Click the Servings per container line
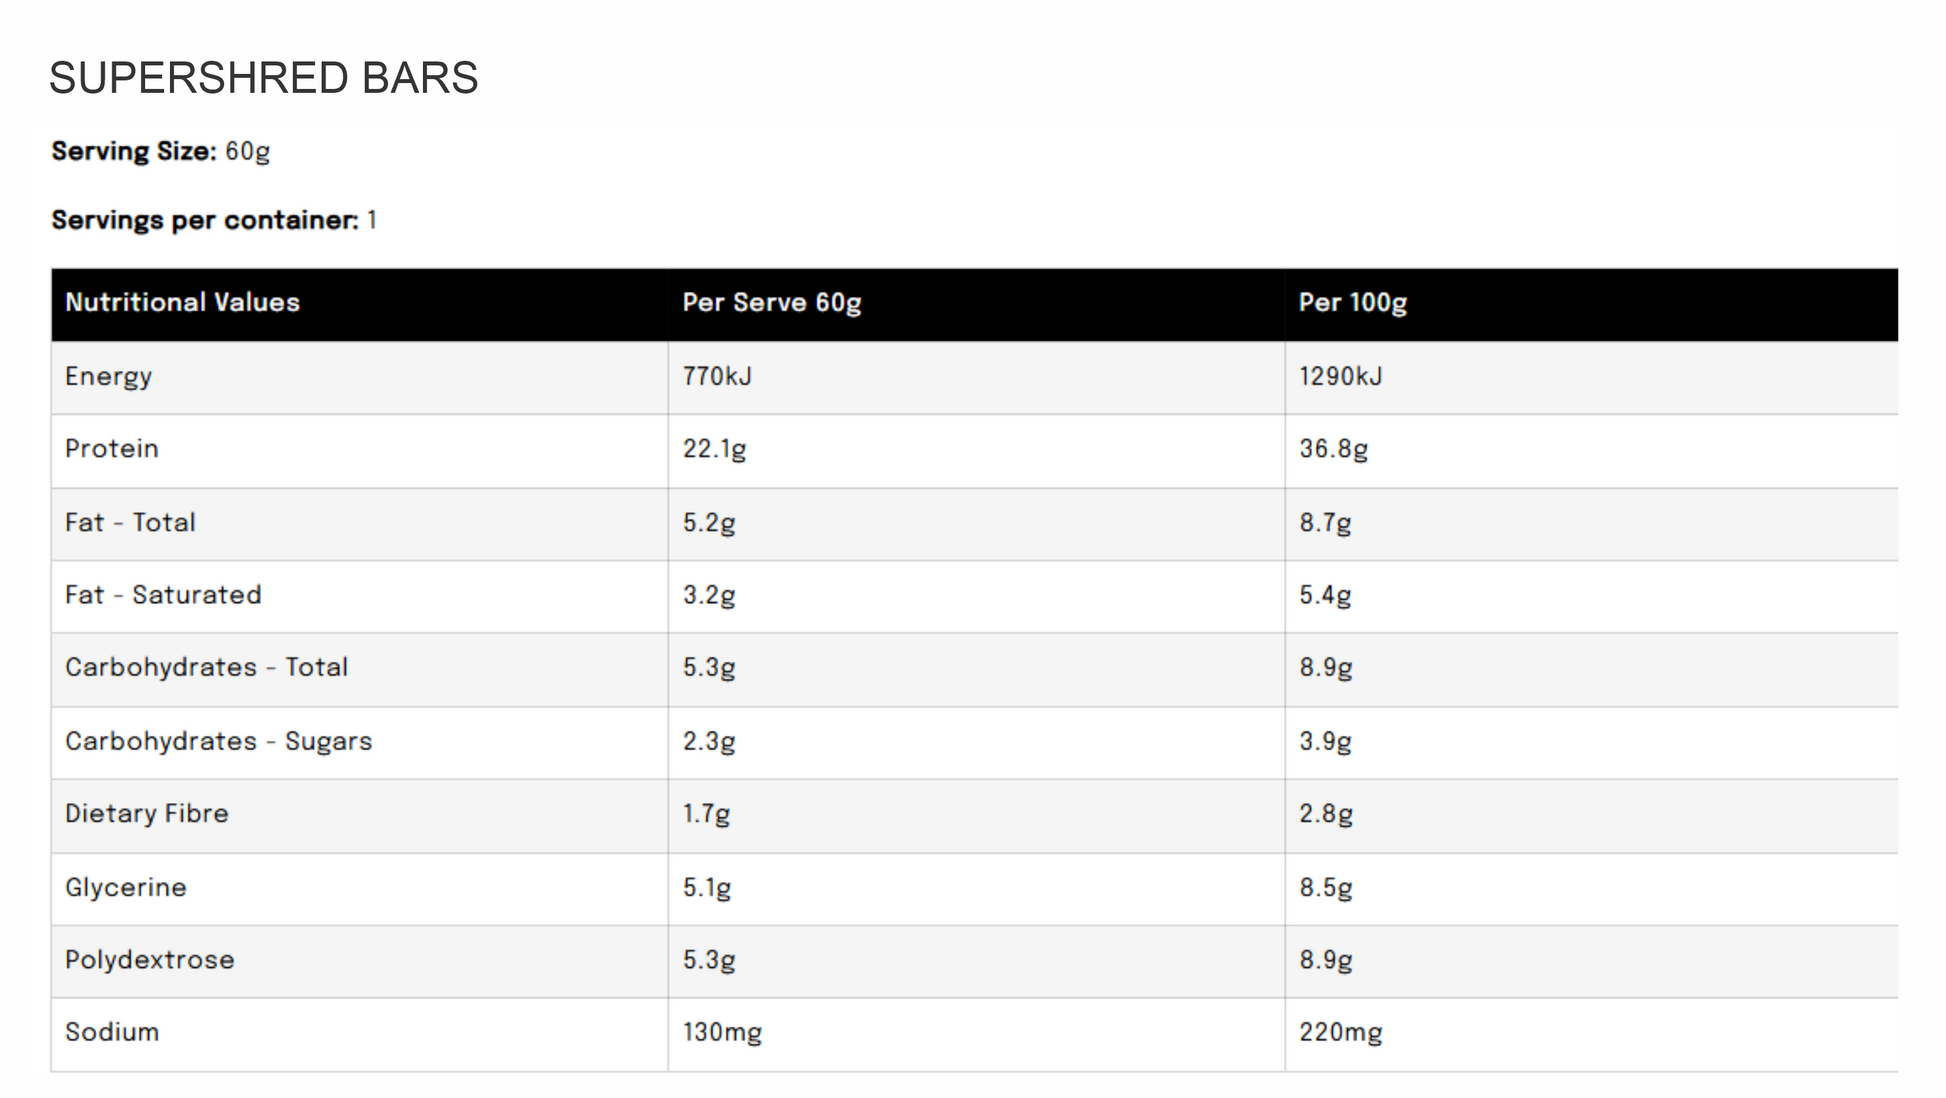Image resolution: width=1946 pixels, height=1098 pixels. pyautogui.click(x=214, y=220)
